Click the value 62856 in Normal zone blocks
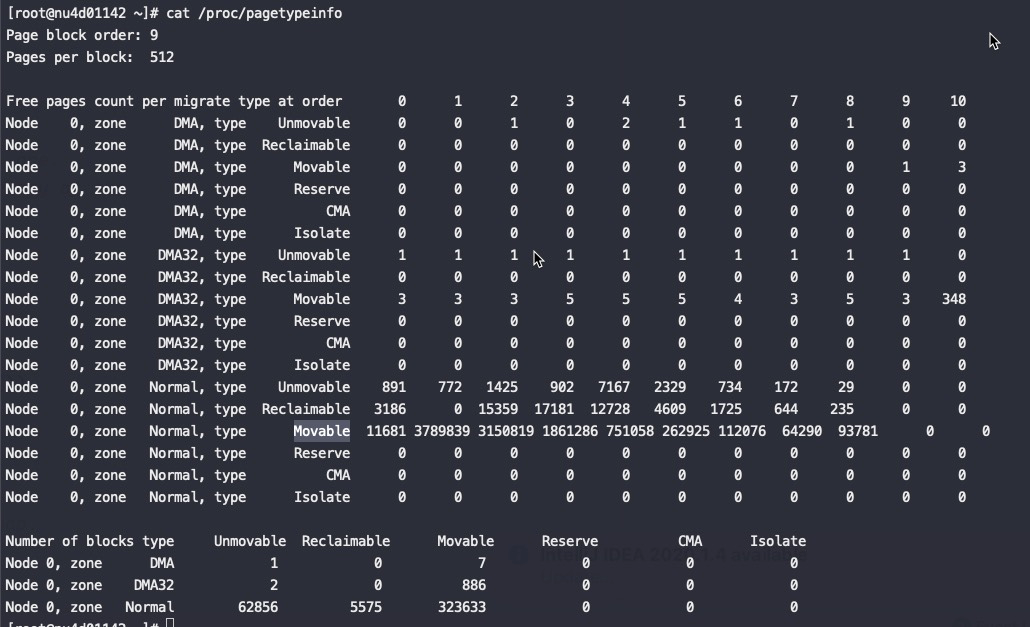The width and height of the screenshot is (1030, 627). tap(258, 607)
